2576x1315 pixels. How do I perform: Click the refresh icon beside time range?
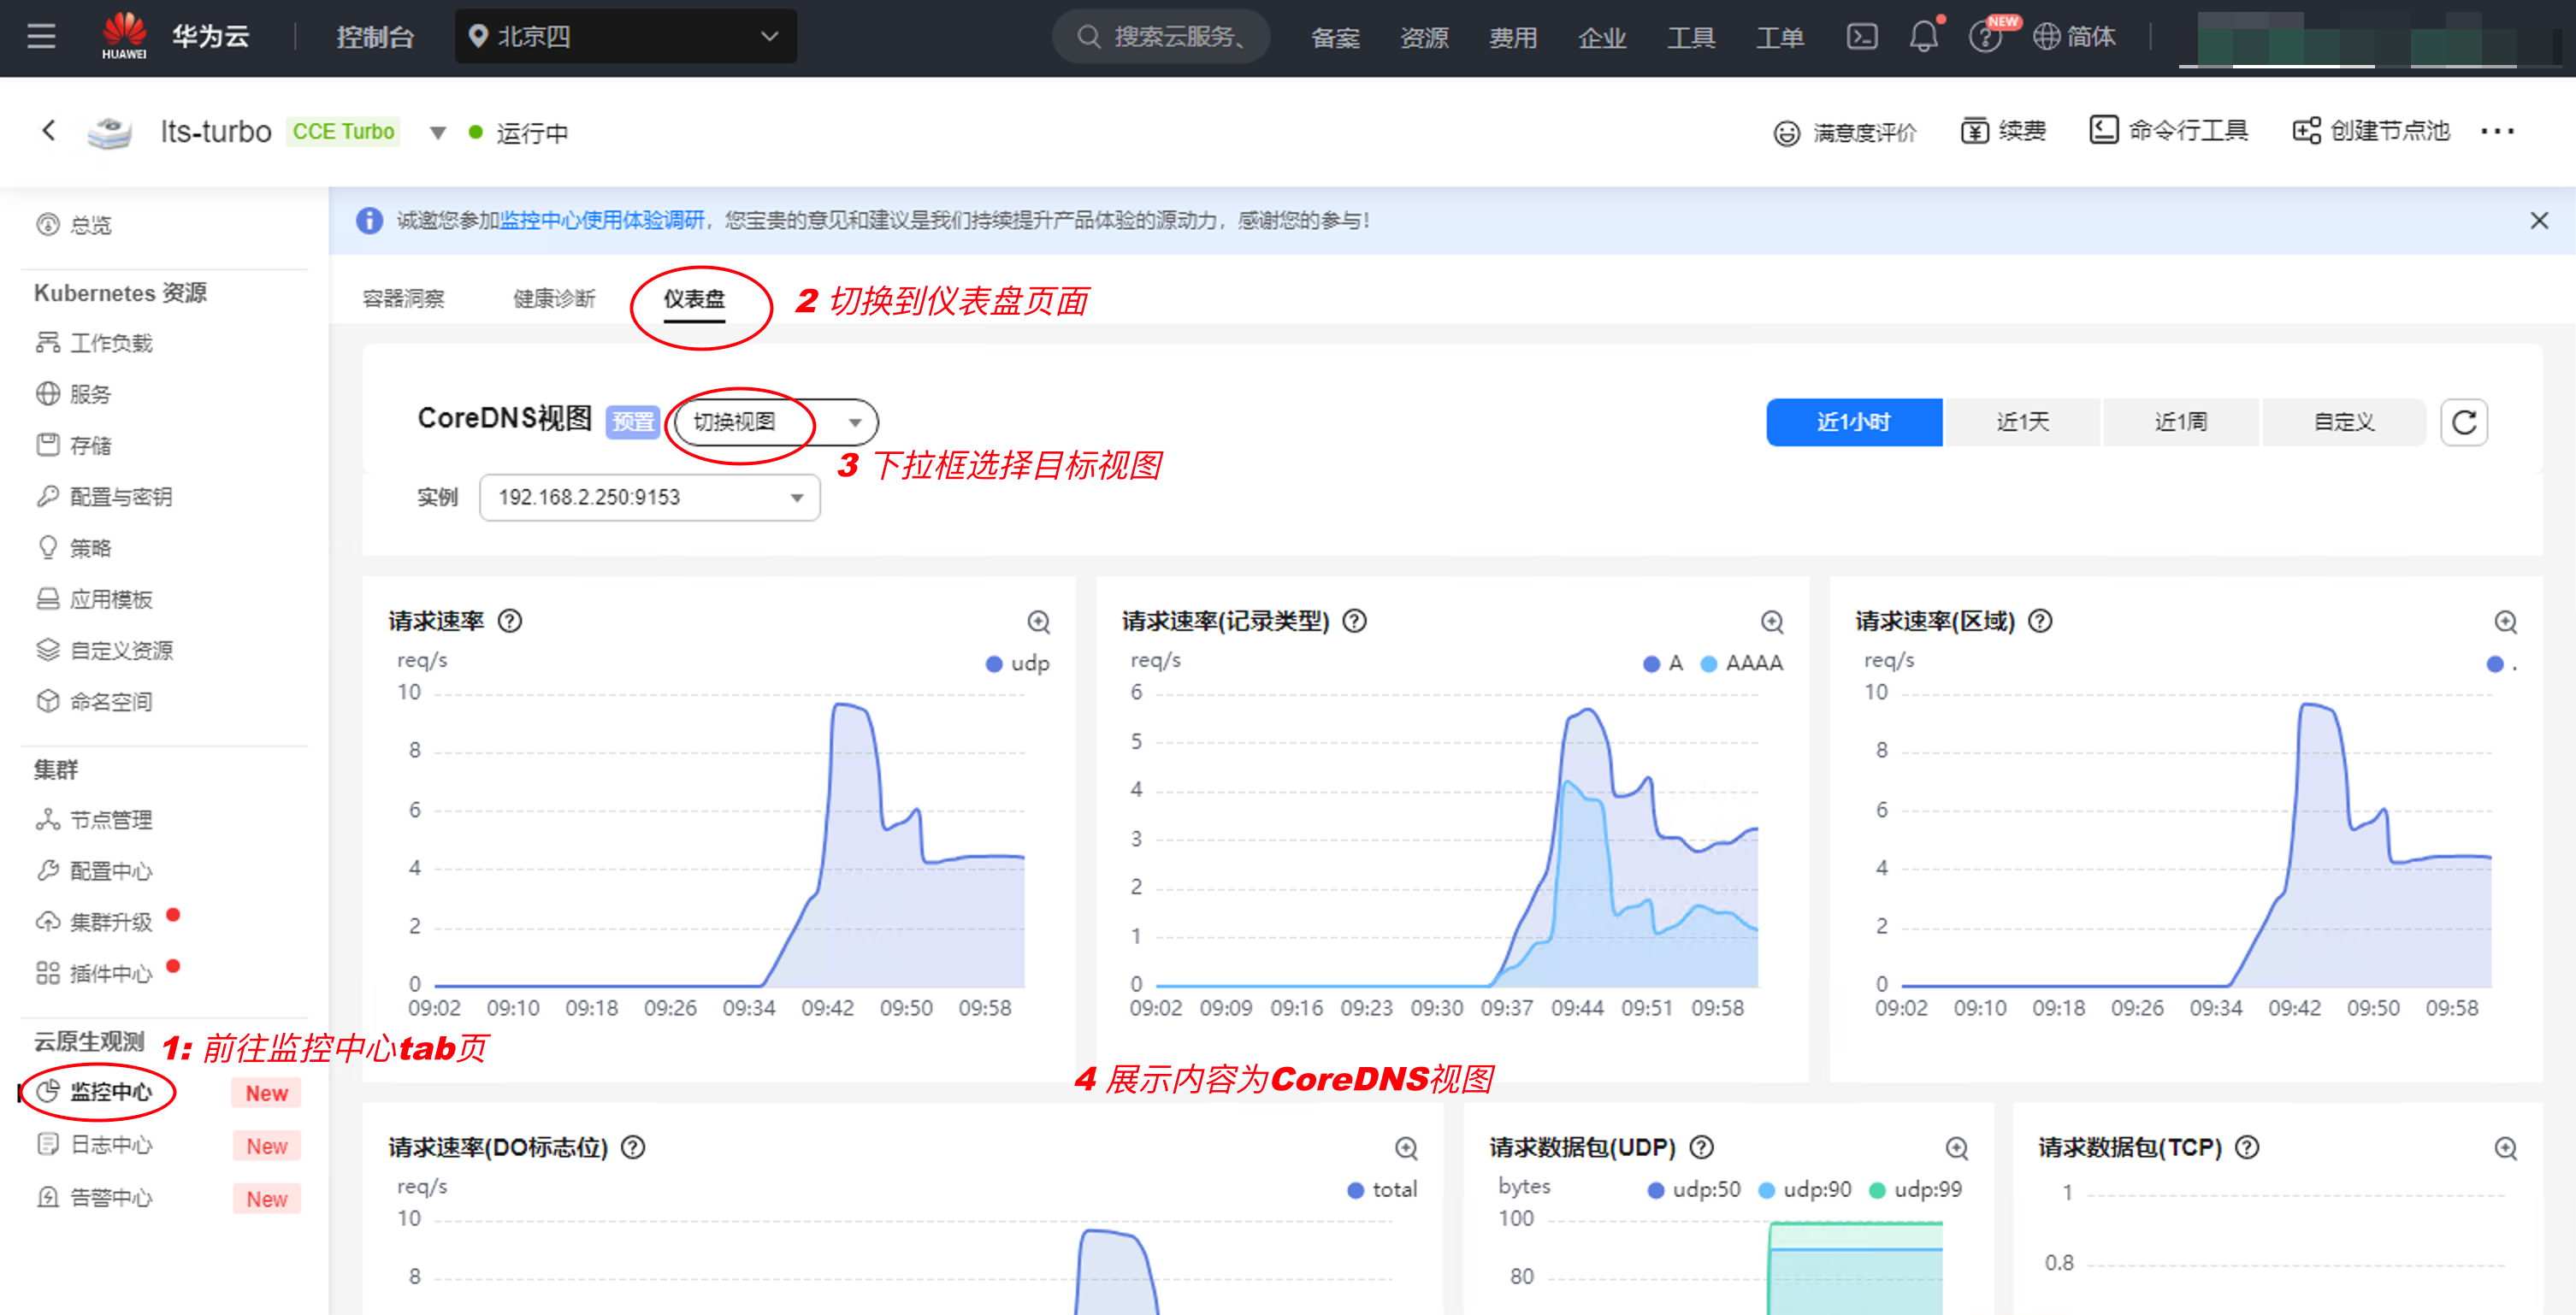(x=2463, y=422)
